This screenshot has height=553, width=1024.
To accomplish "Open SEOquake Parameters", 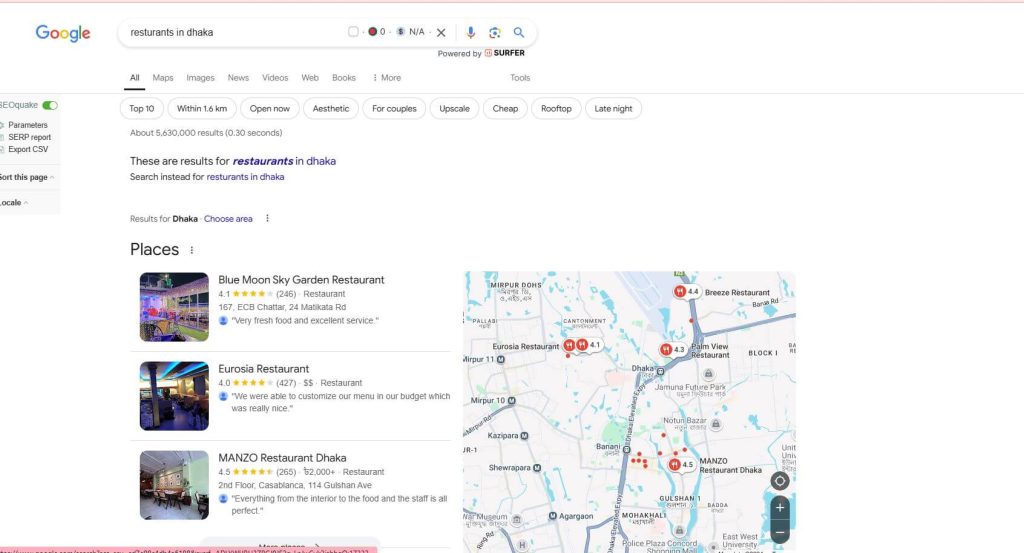I will pos(27,125).
